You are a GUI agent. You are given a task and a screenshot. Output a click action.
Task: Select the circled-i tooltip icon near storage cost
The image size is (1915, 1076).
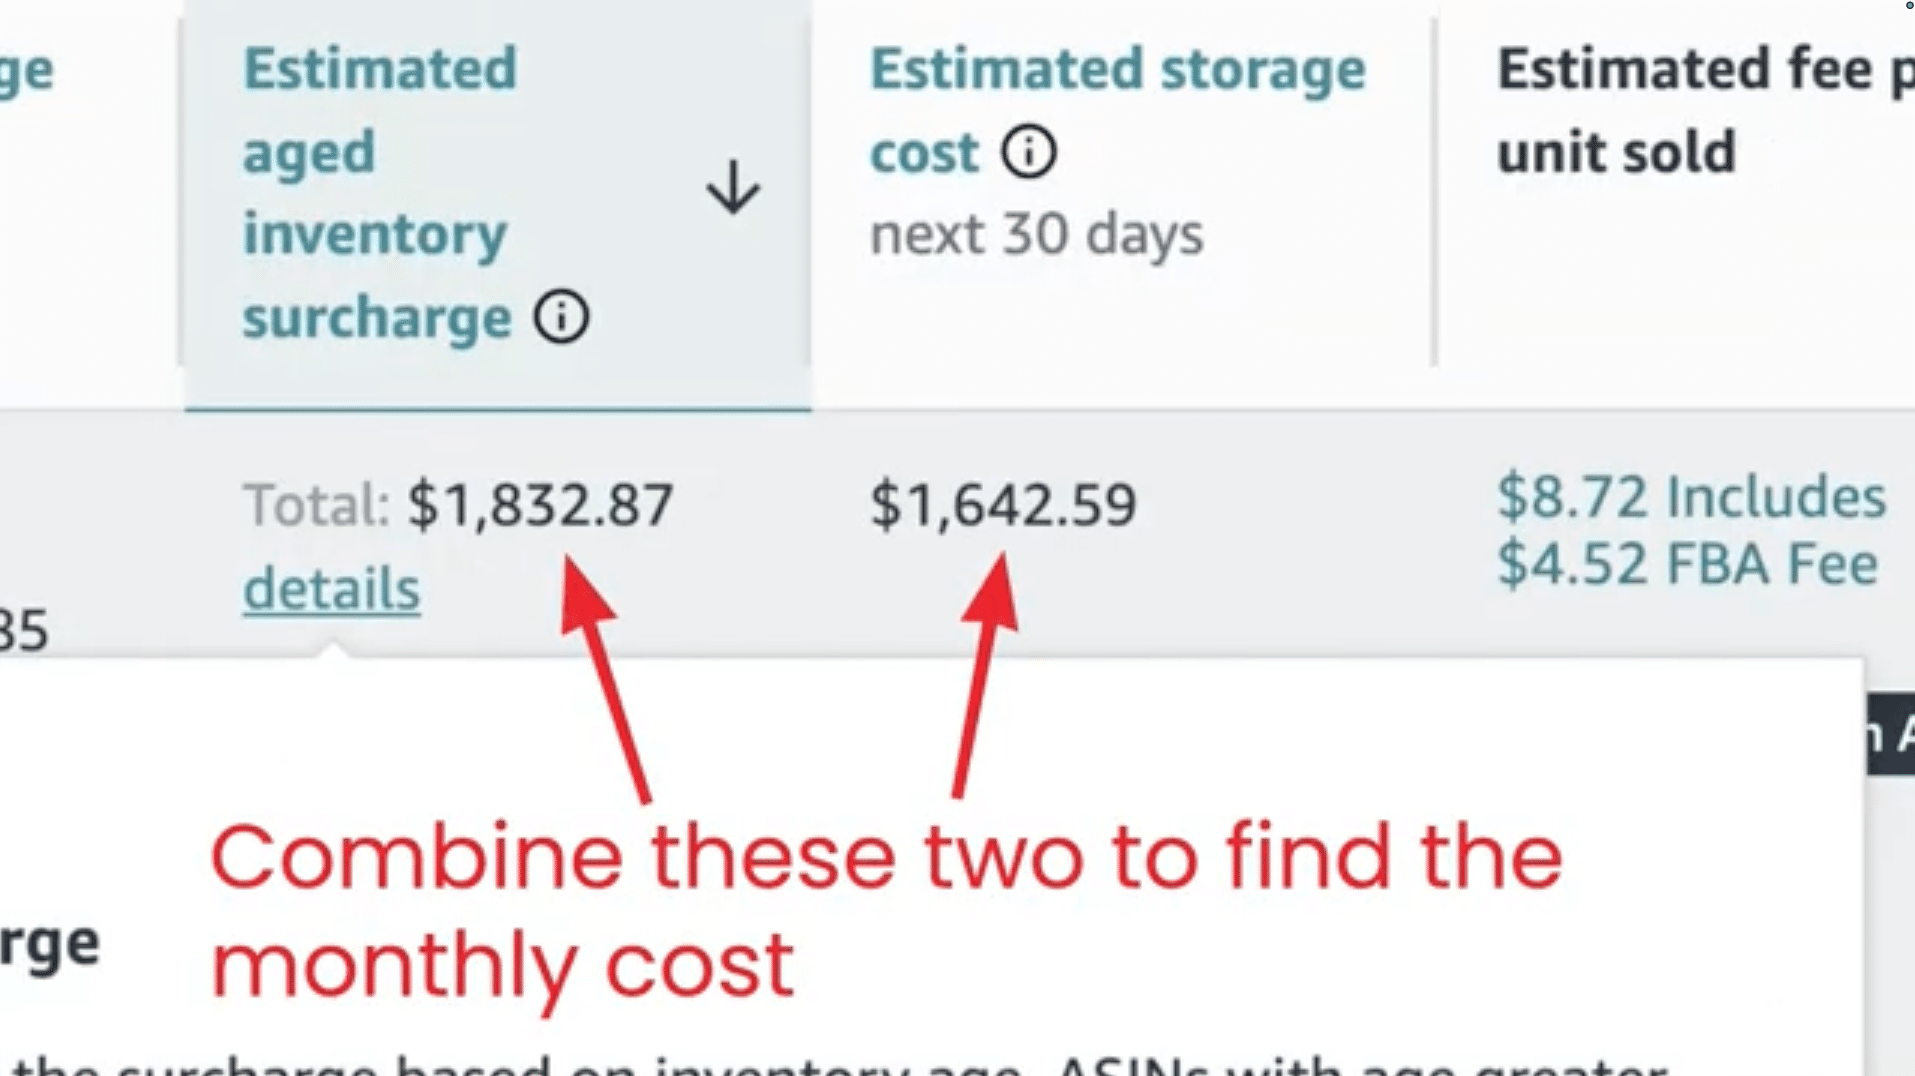(1029, 152)
